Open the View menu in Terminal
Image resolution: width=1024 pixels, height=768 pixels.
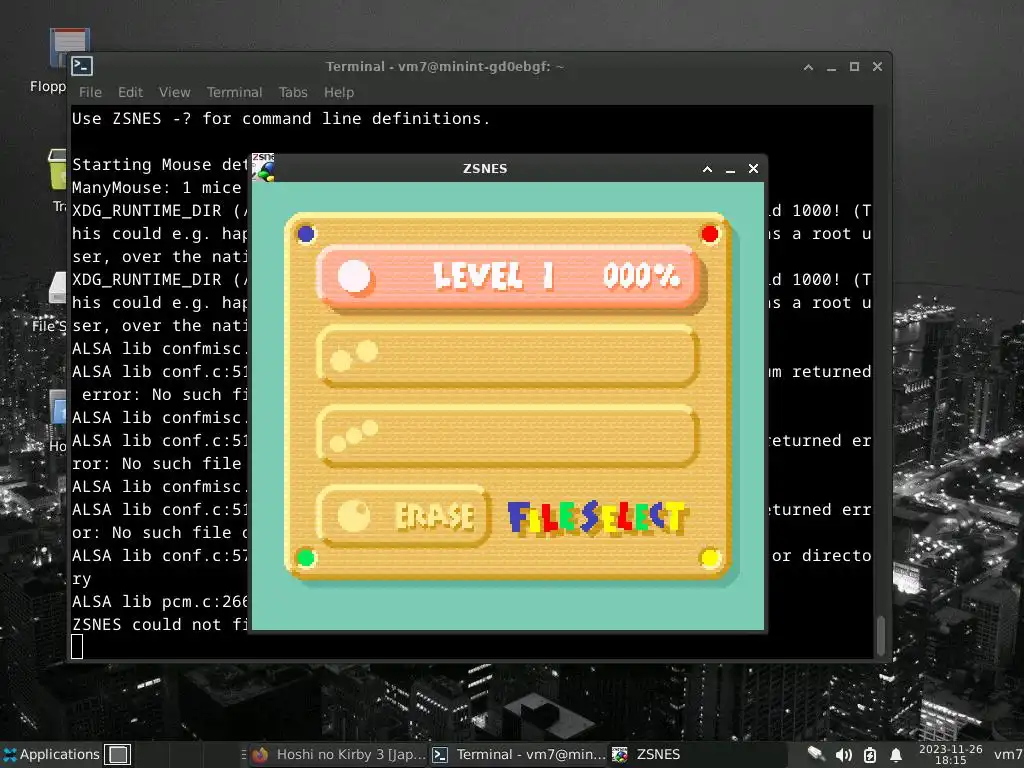[x=174, y=92]
